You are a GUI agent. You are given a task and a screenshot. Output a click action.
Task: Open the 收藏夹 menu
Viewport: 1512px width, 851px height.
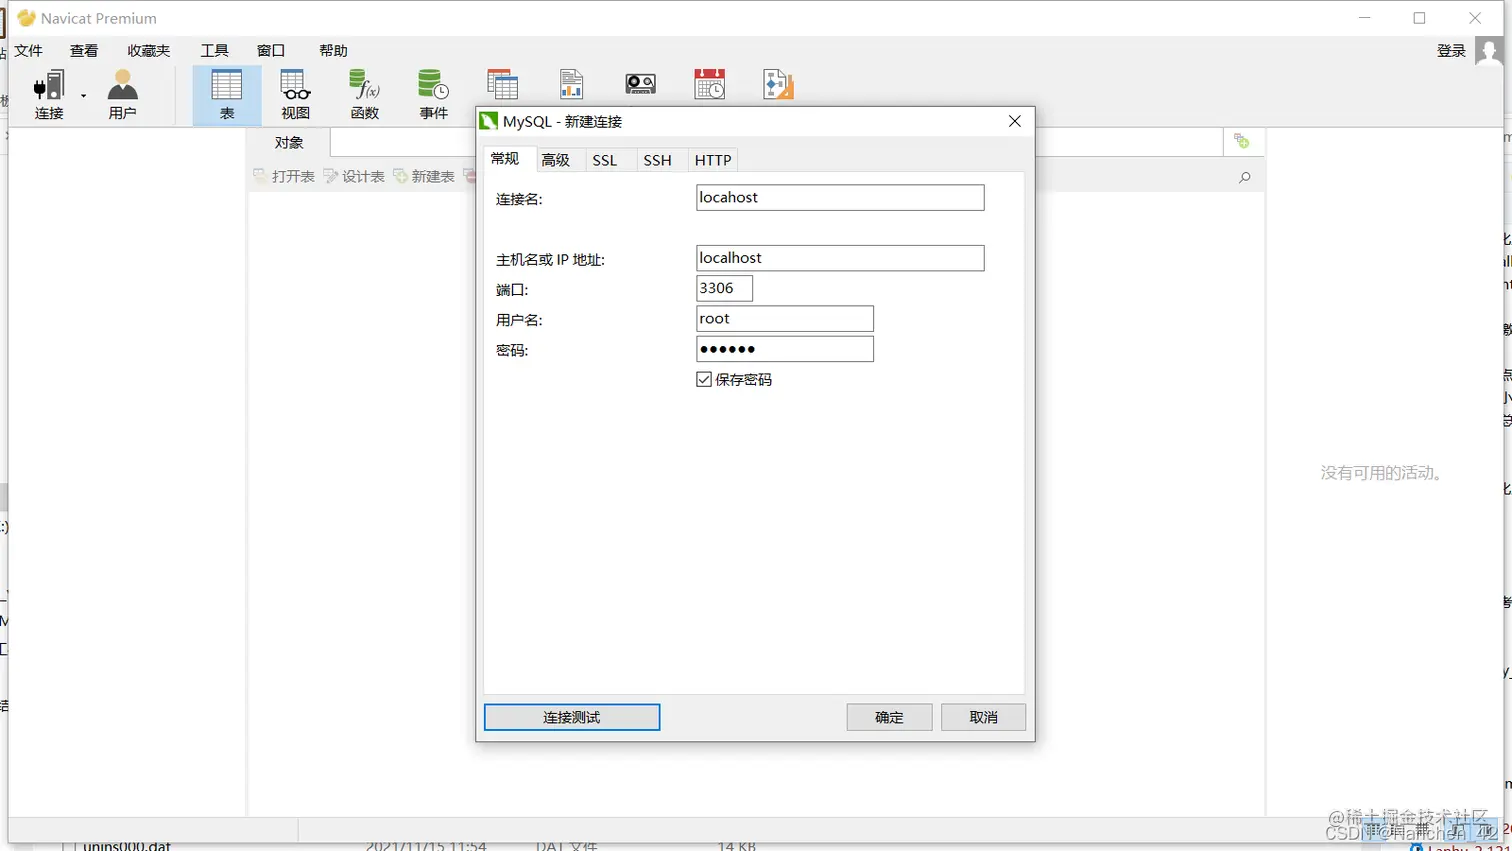148,51
